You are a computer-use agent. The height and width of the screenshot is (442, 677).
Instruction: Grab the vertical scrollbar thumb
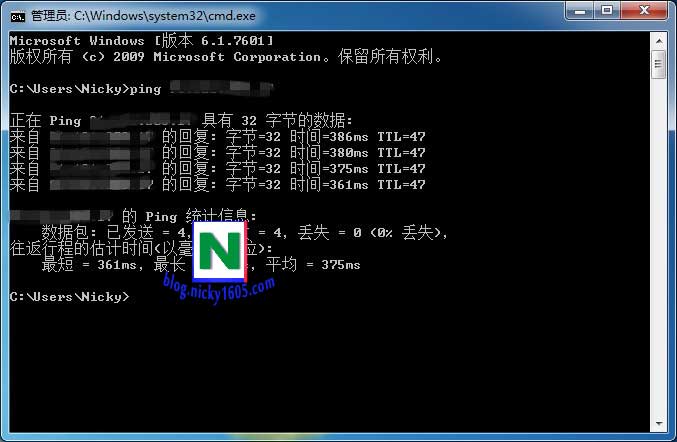click(x=659, y=64)
